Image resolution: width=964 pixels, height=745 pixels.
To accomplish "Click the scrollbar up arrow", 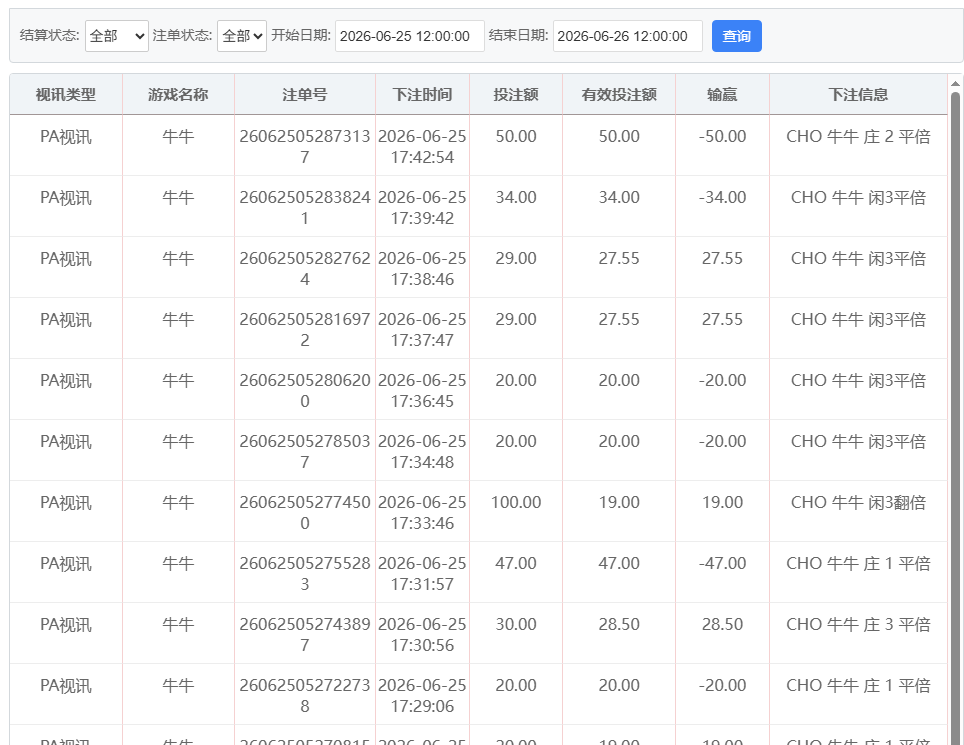I will 955,82.
